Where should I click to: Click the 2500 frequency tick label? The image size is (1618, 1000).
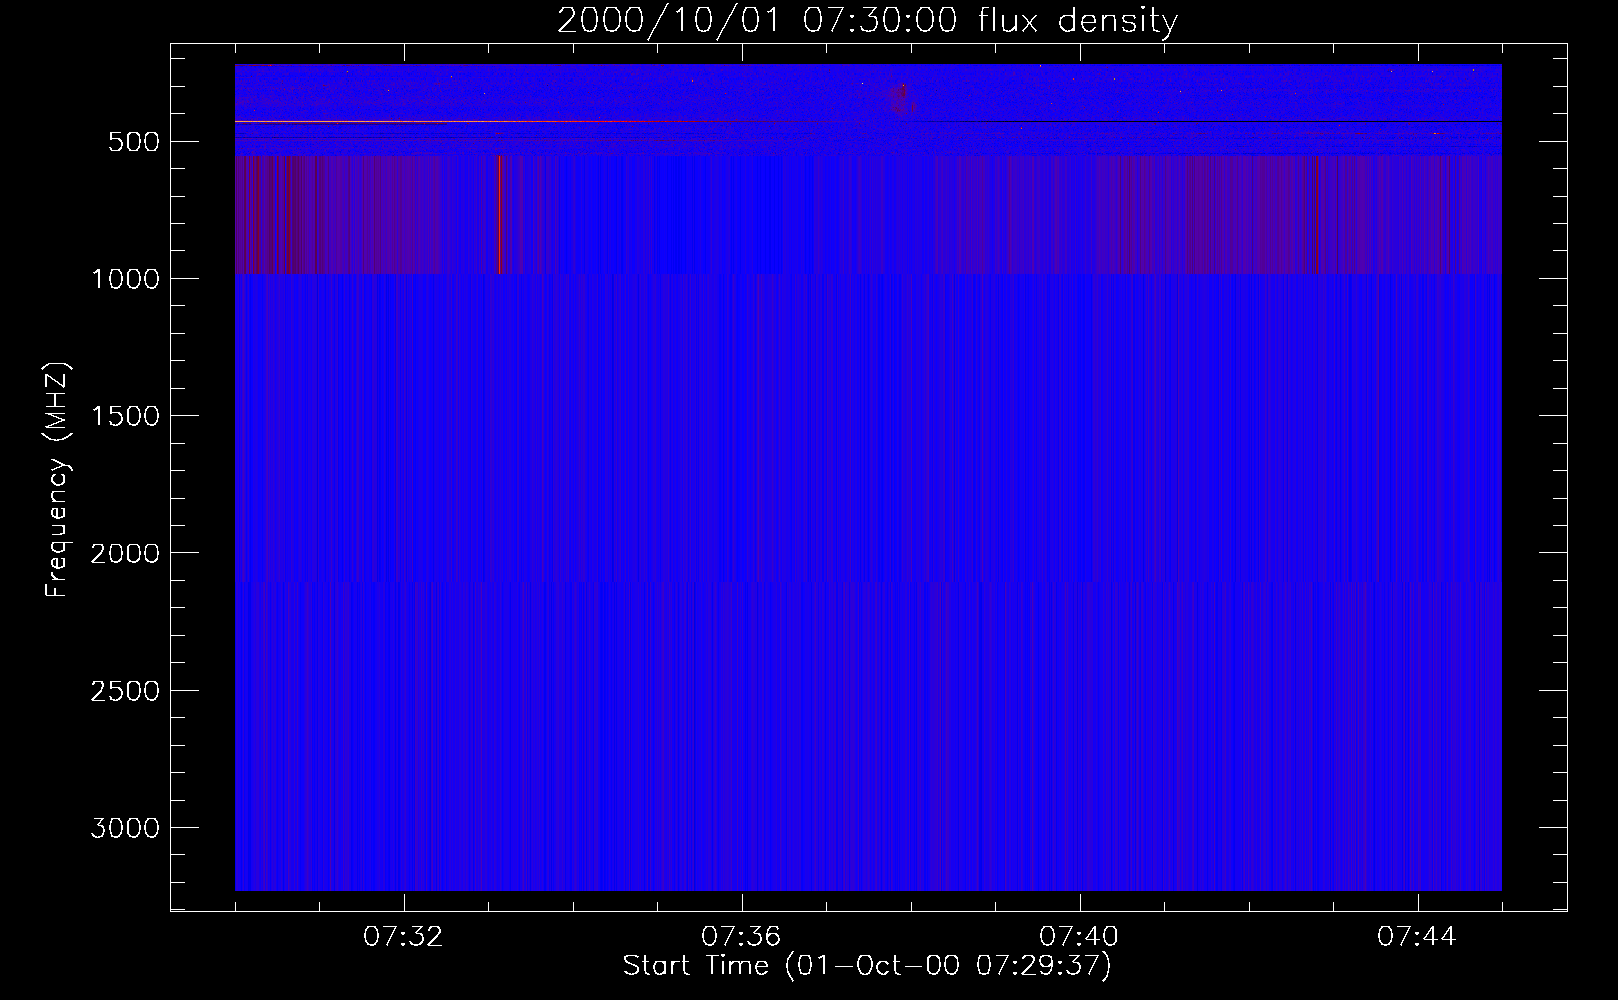pos(125,691)
